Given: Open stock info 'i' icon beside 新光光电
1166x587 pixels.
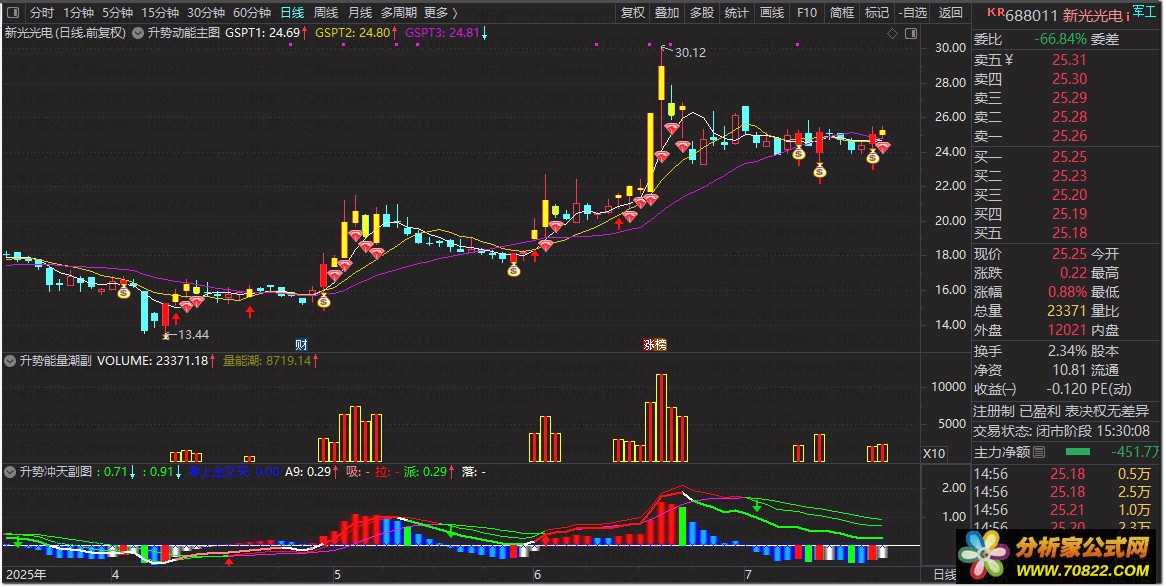Looking at the screenshot, I should (1127, 15).
